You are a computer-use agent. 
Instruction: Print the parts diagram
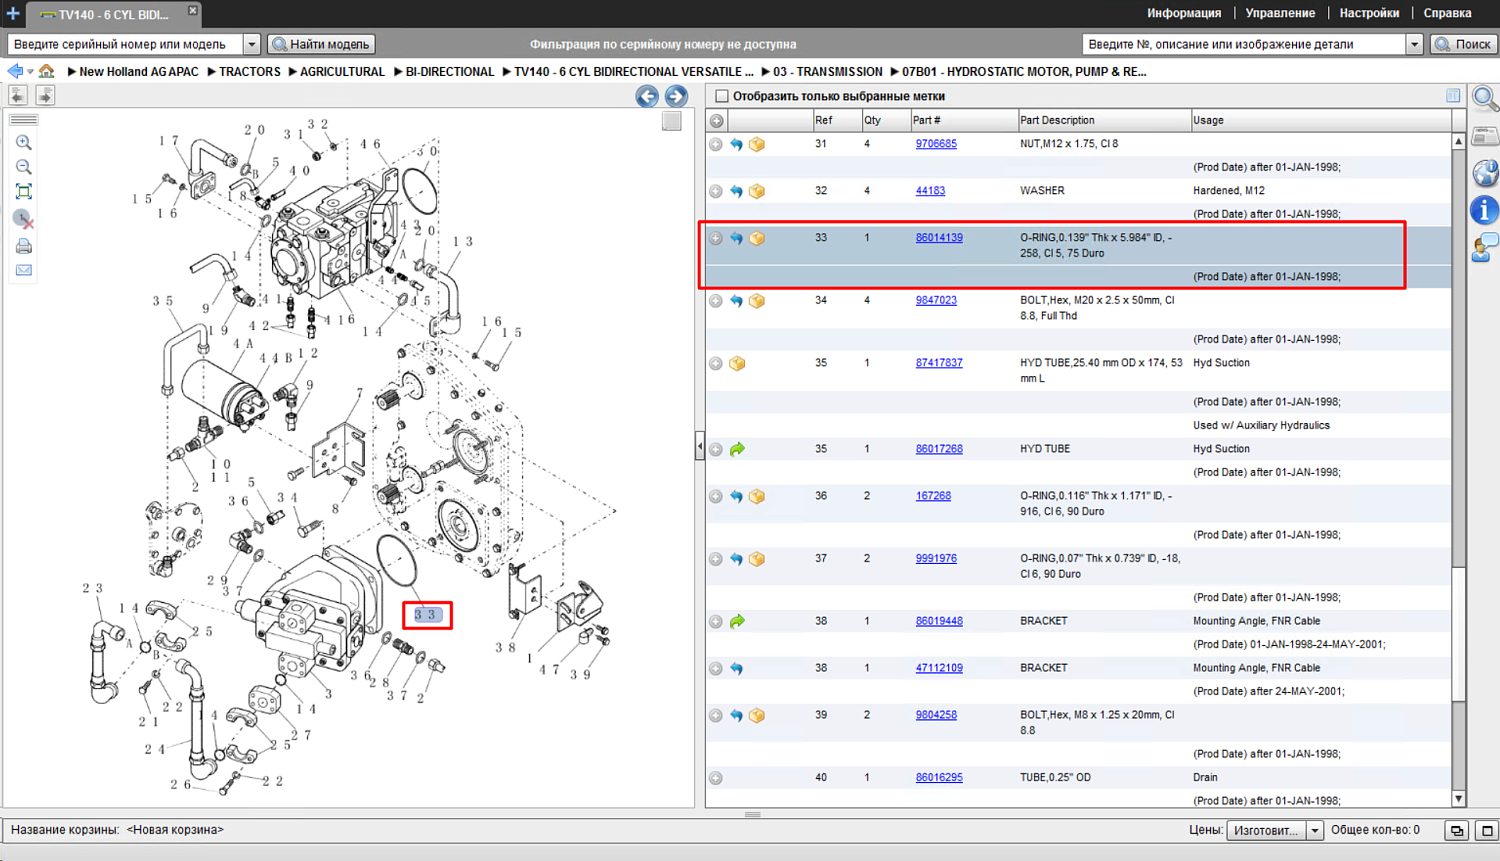(24, 246)
